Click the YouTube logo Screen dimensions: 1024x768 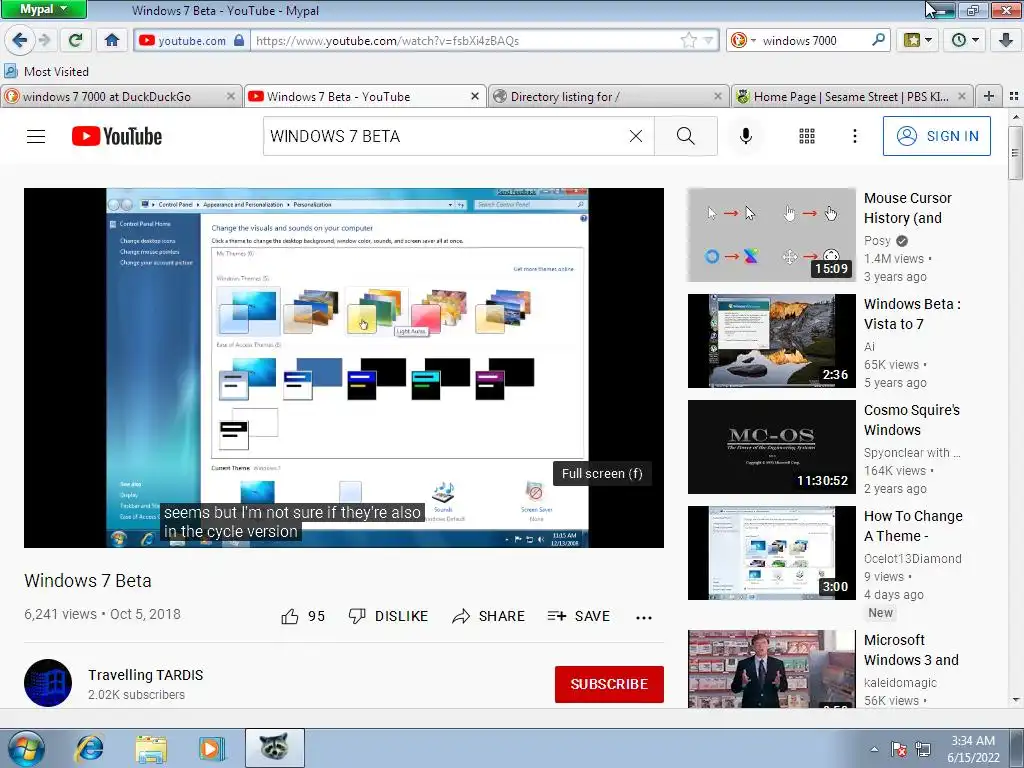point(117,136)
